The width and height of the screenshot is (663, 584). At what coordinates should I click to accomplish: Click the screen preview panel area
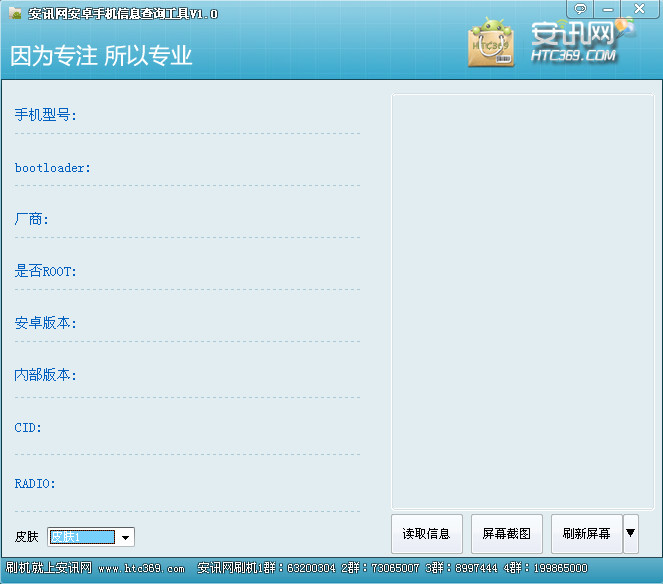[522, 300]
